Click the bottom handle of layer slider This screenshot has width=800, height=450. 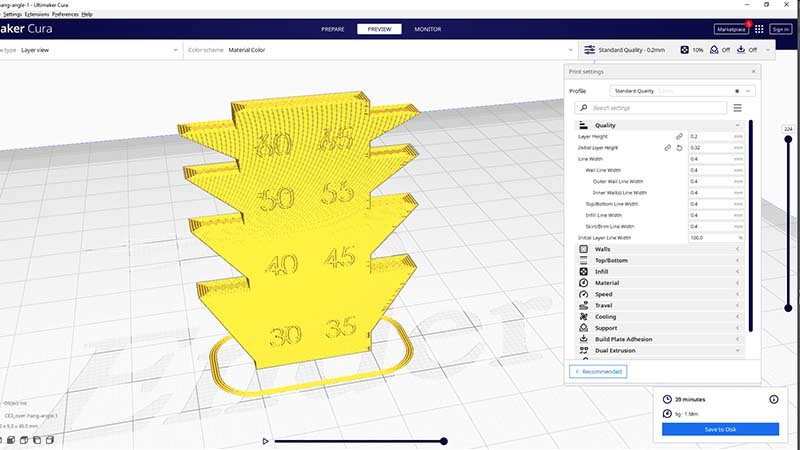[788, 308]
